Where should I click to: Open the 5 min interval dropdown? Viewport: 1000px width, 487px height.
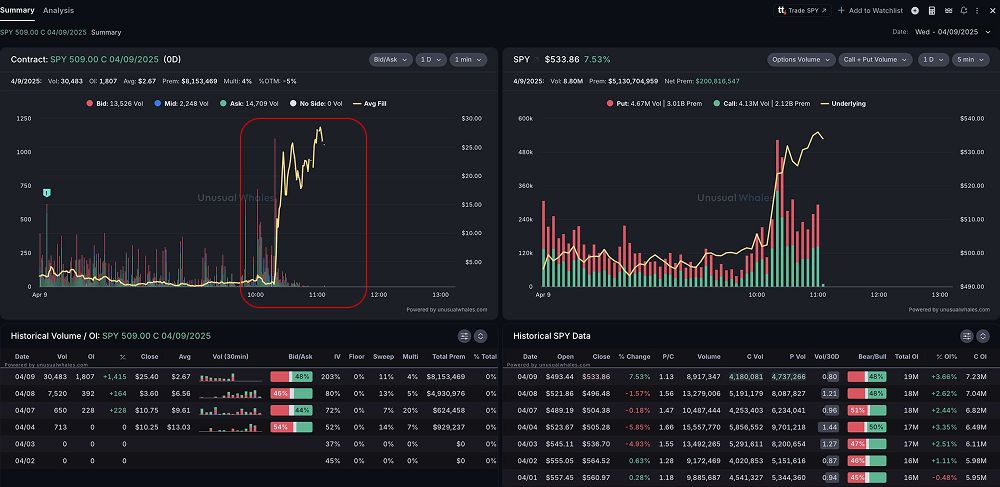click(x=966, y=60)
